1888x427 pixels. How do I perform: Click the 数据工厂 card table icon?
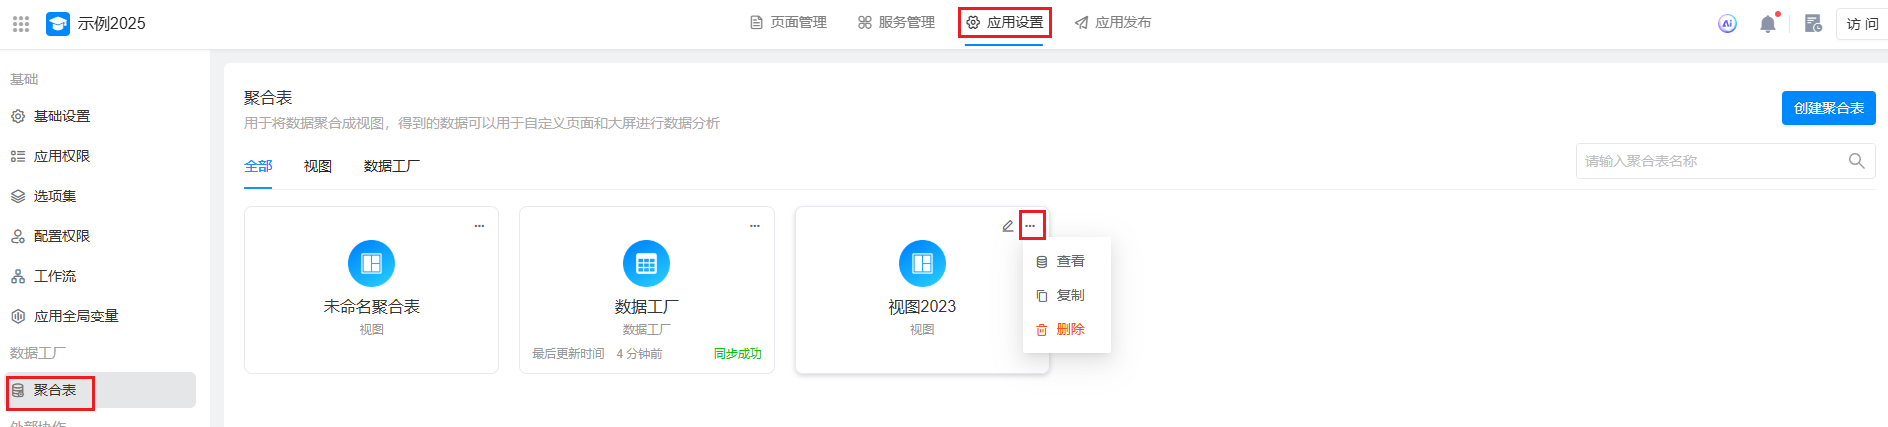(646, 264)
